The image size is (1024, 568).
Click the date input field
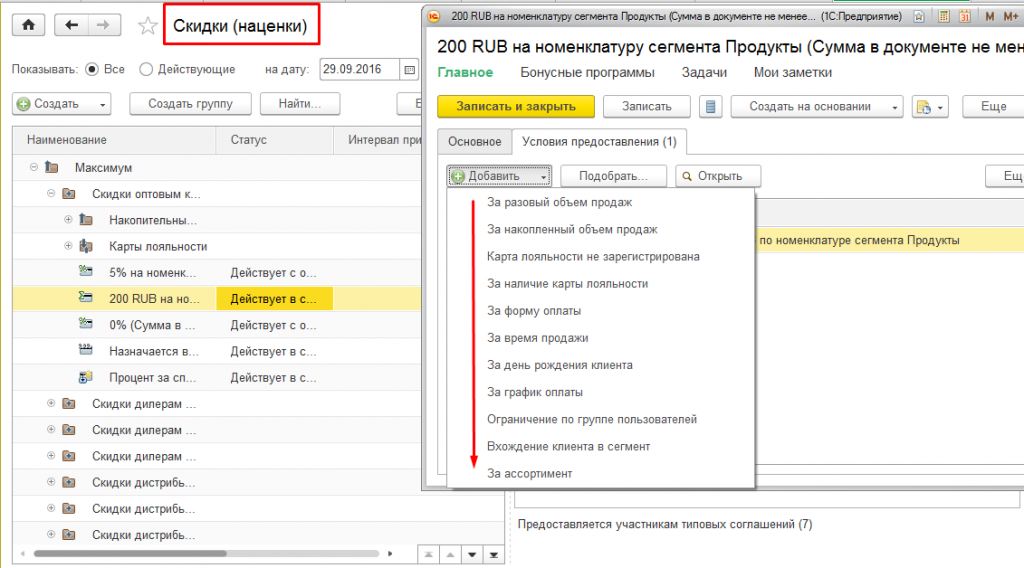[x=358, y=69]
